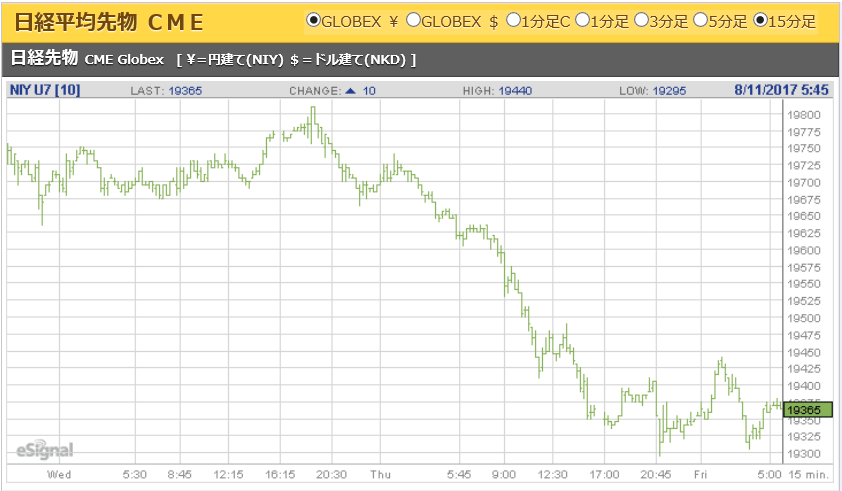
Task: Click the ¥=円建て(NIY) legend text
Action: click(235, 59)
